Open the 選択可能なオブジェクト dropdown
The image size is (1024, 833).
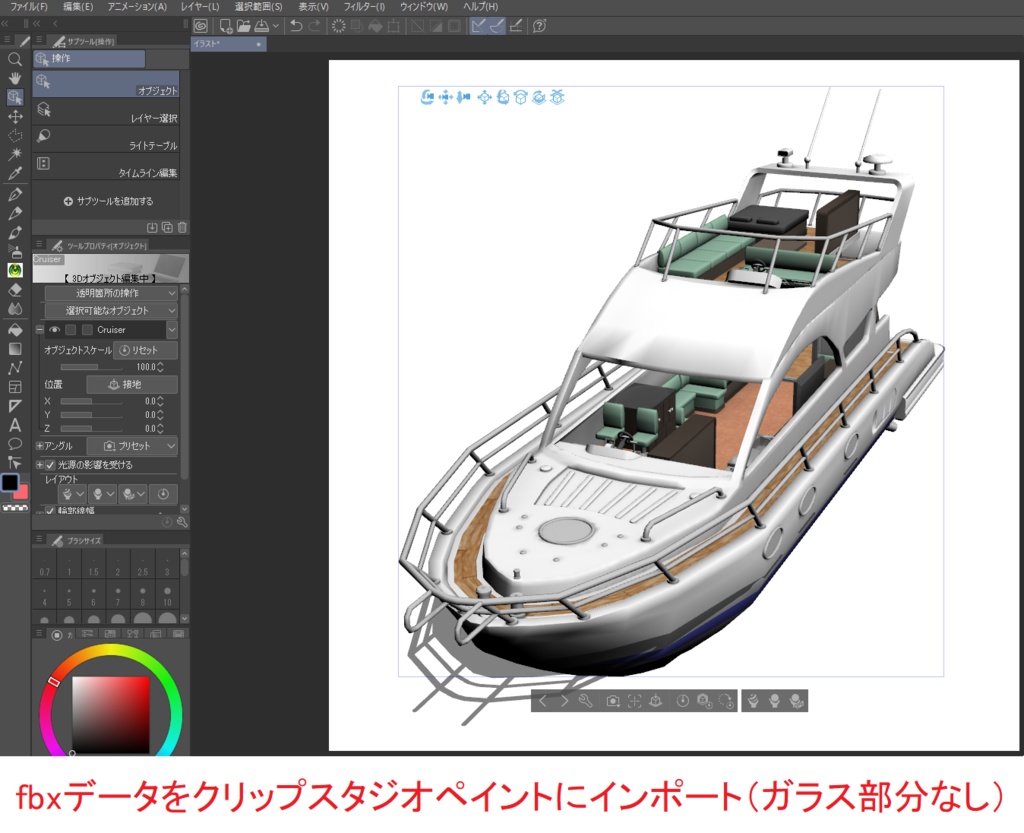tap(110, 310)
